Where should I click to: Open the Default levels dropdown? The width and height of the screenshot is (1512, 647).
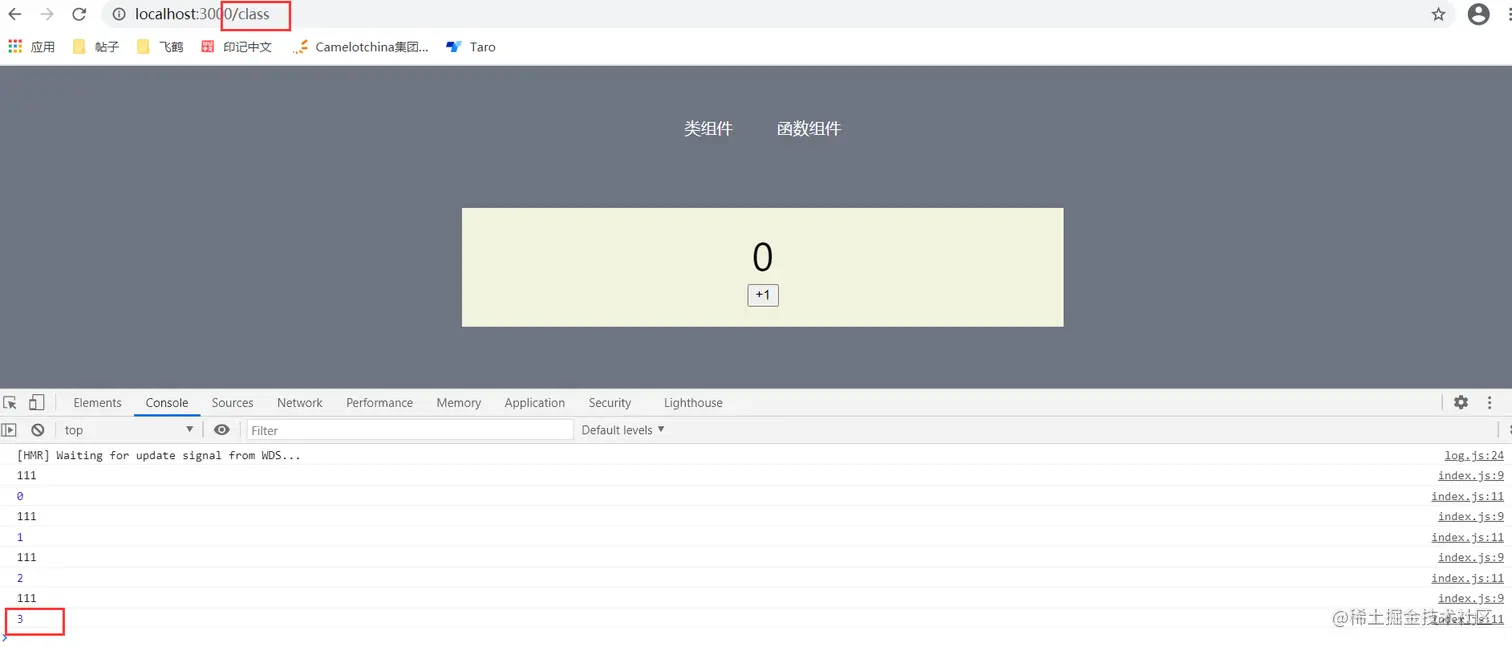point(623,430)
